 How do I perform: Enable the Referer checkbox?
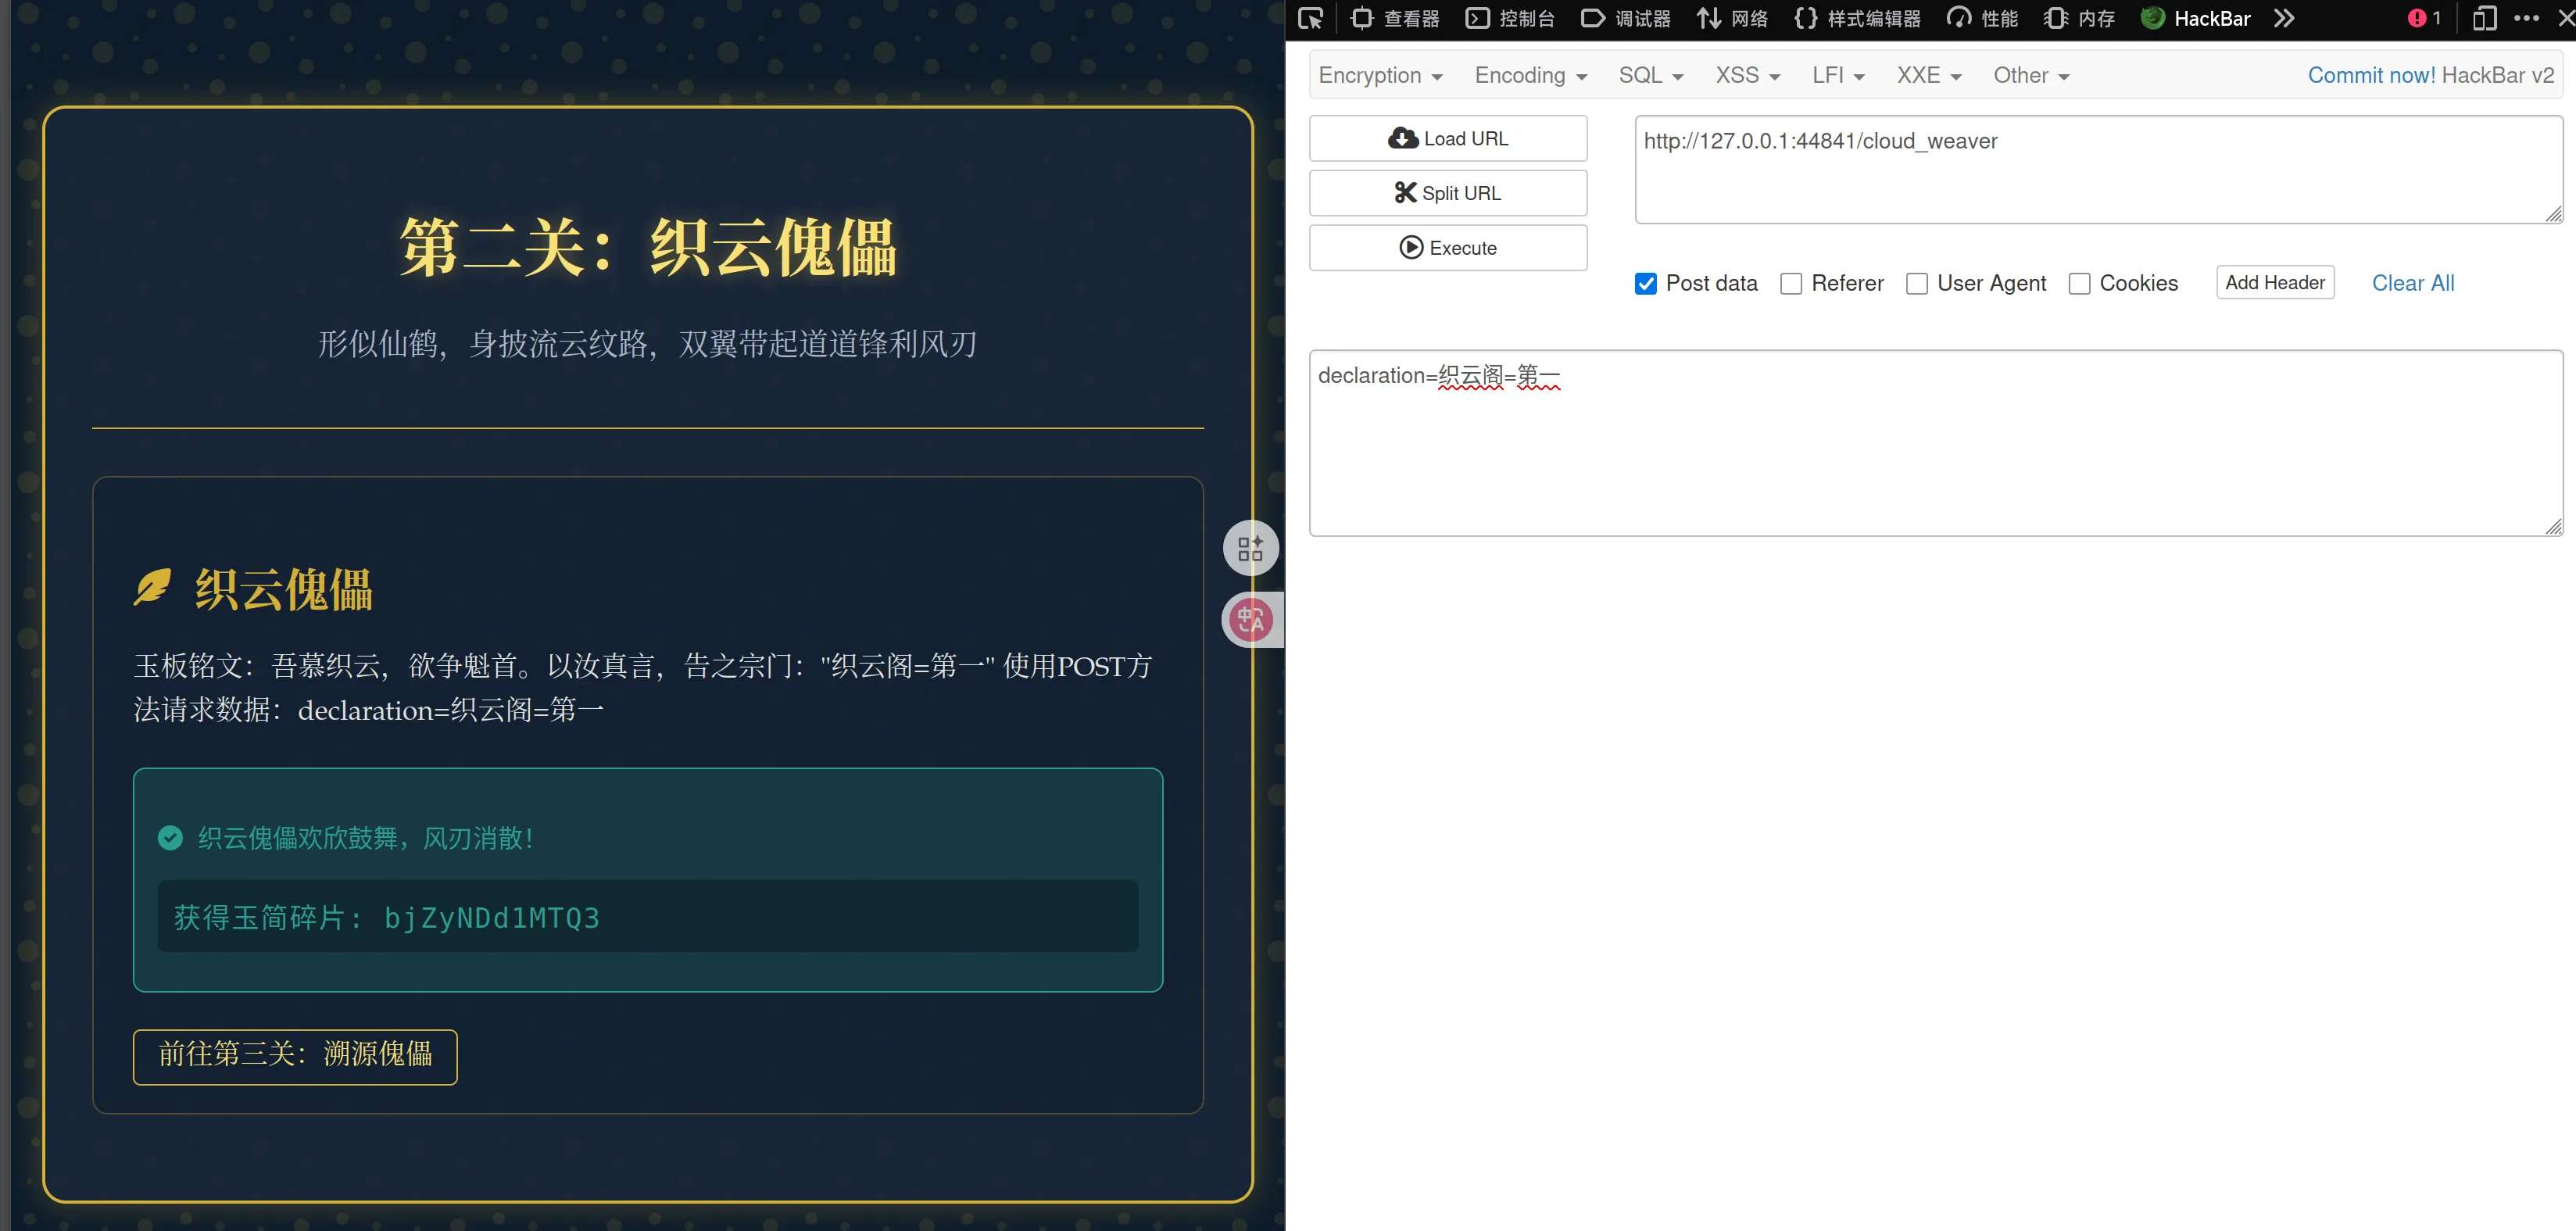[1791, 284]
